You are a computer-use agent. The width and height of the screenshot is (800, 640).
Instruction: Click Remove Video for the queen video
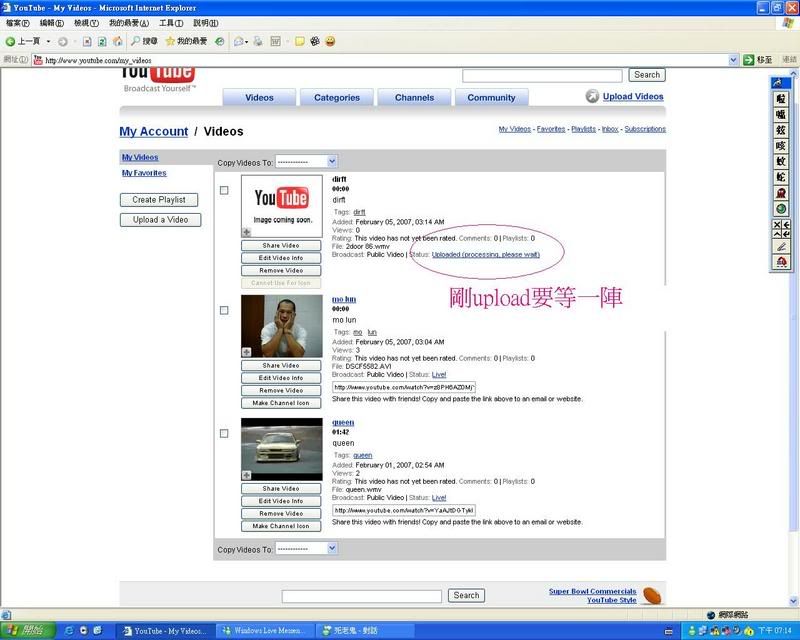(x=281, y=513)
